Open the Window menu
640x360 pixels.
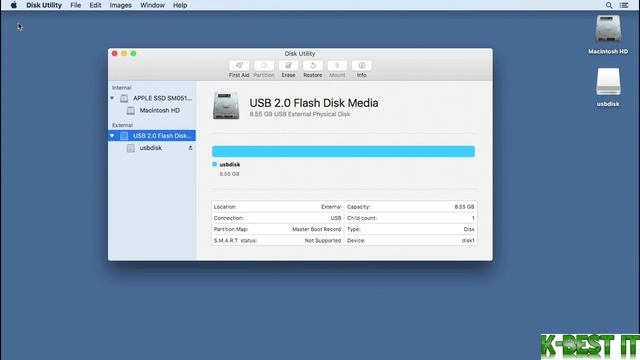pos(152,5)
